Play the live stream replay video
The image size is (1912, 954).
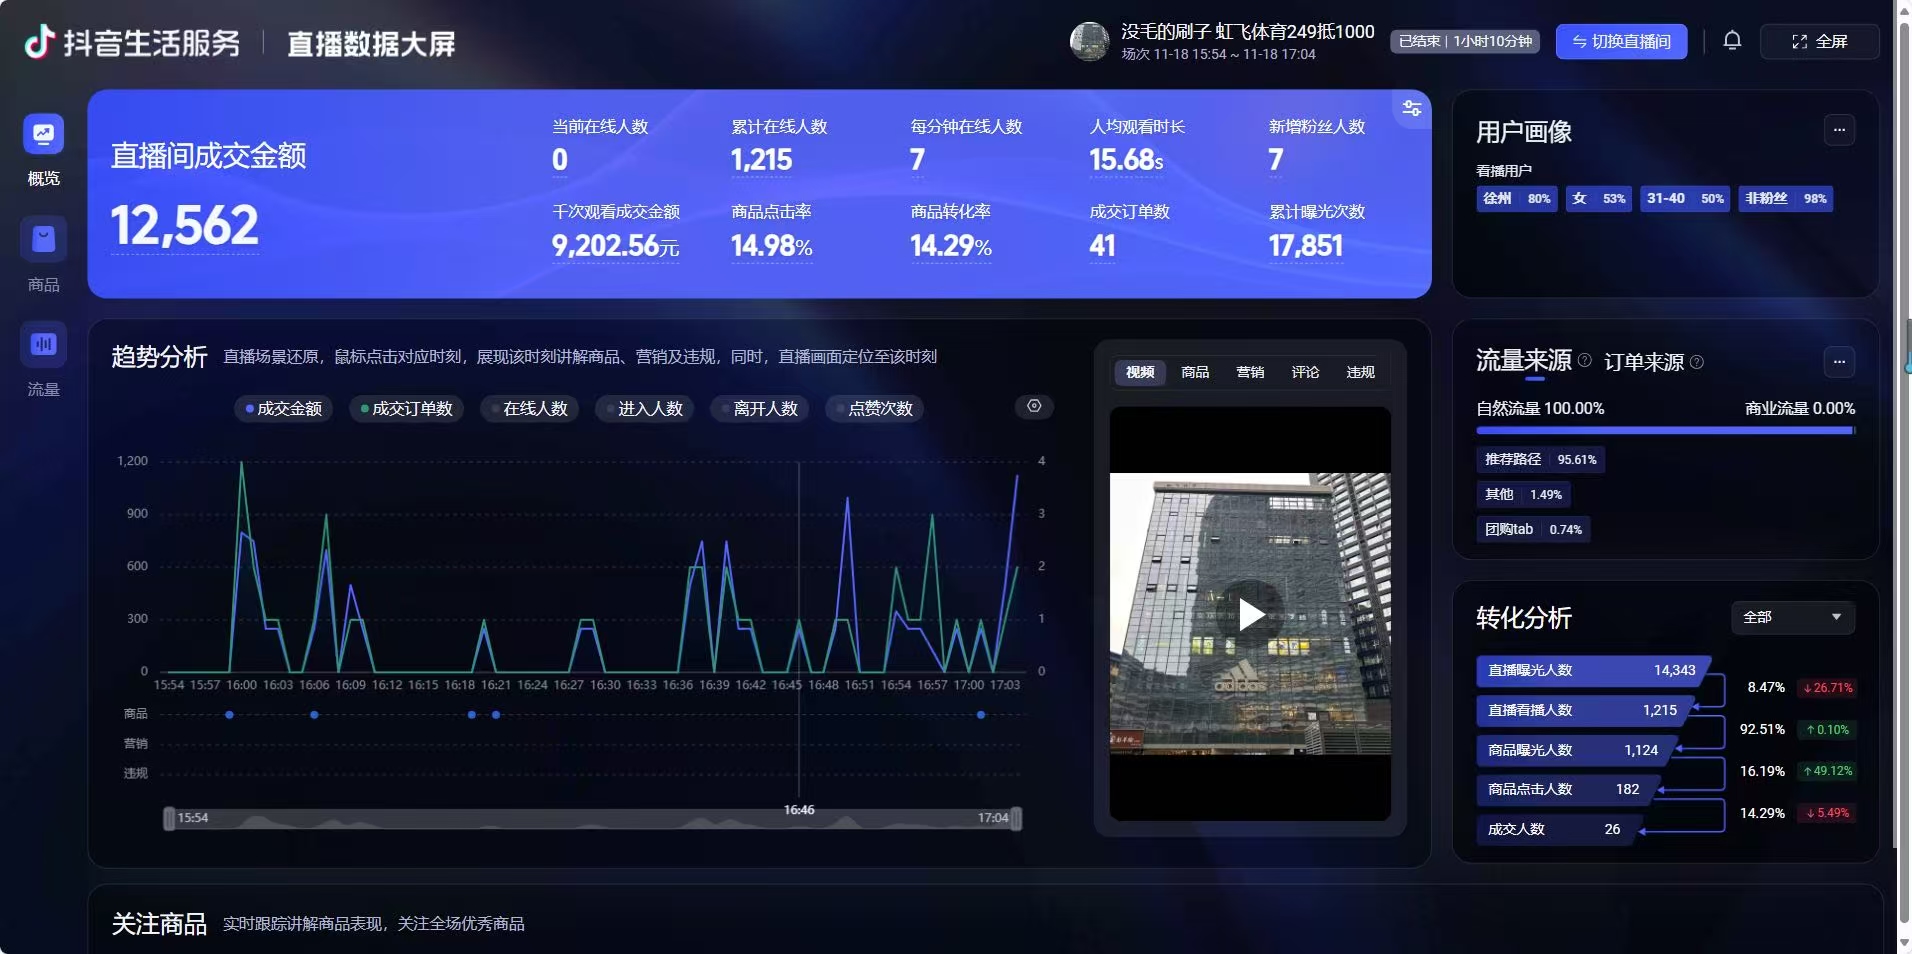(x=1250, y=614)
